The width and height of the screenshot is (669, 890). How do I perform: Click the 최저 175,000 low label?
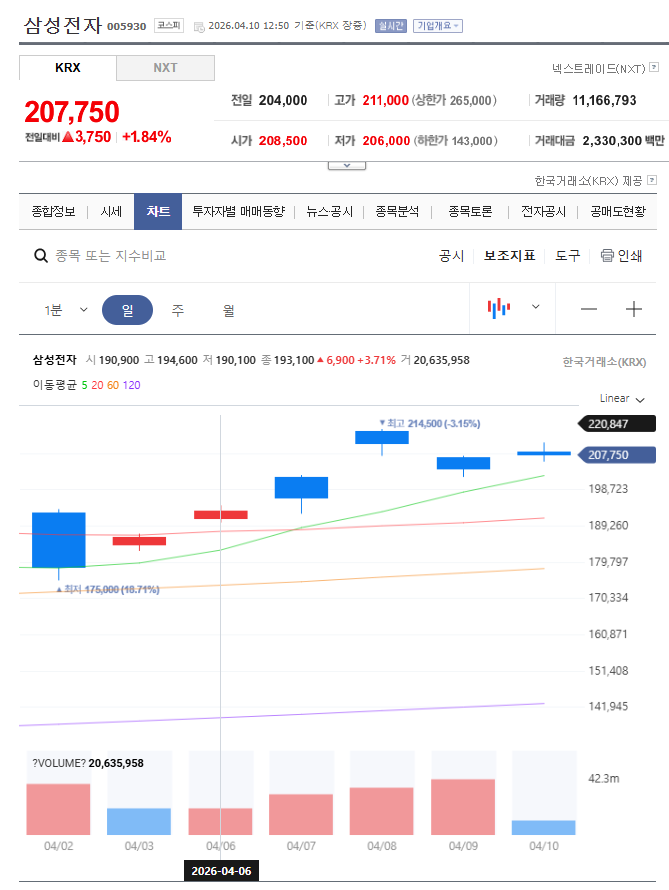click(x=108, y=590)
